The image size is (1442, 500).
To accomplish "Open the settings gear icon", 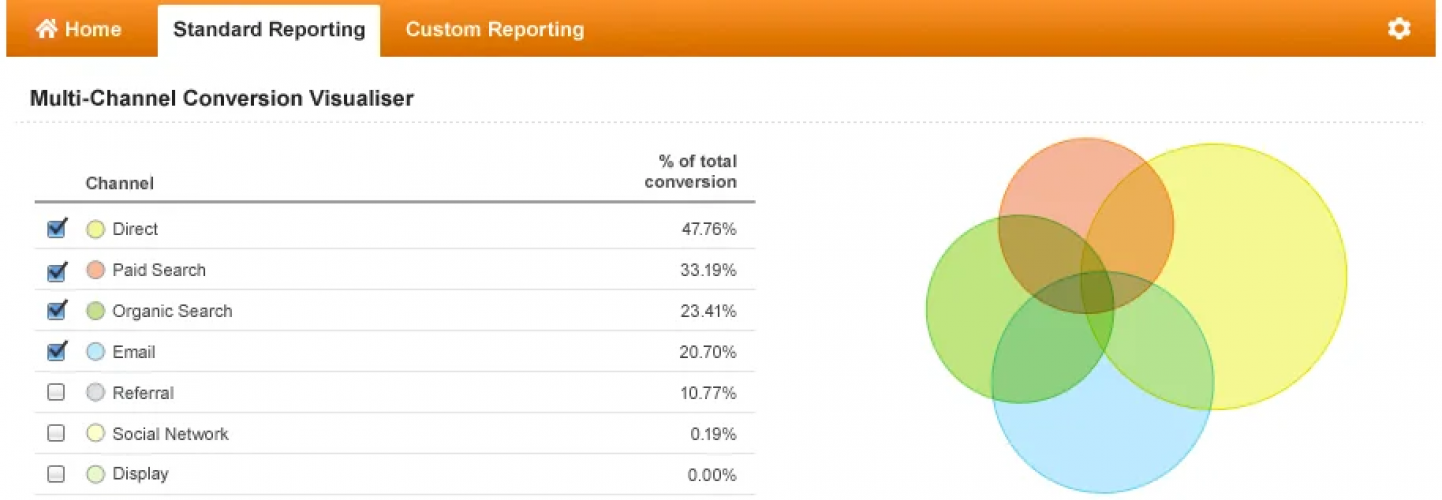I will pos(1399,29).
